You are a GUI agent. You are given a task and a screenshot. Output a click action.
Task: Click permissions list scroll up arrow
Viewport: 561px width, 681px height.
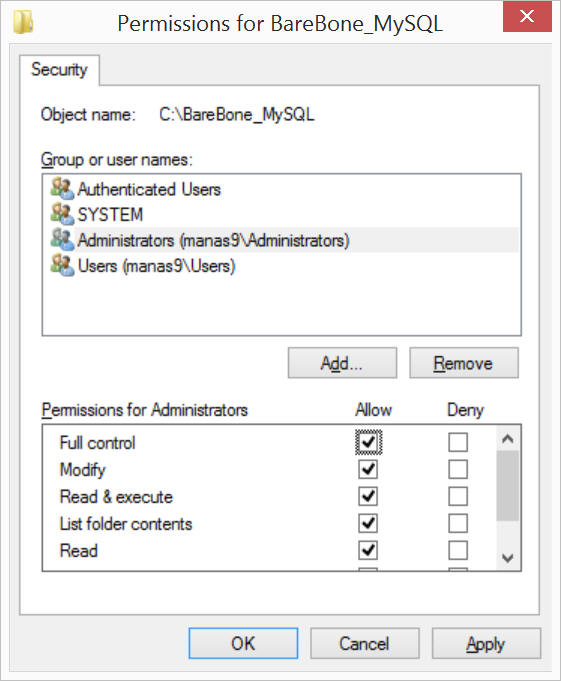(x=508, y=439)
